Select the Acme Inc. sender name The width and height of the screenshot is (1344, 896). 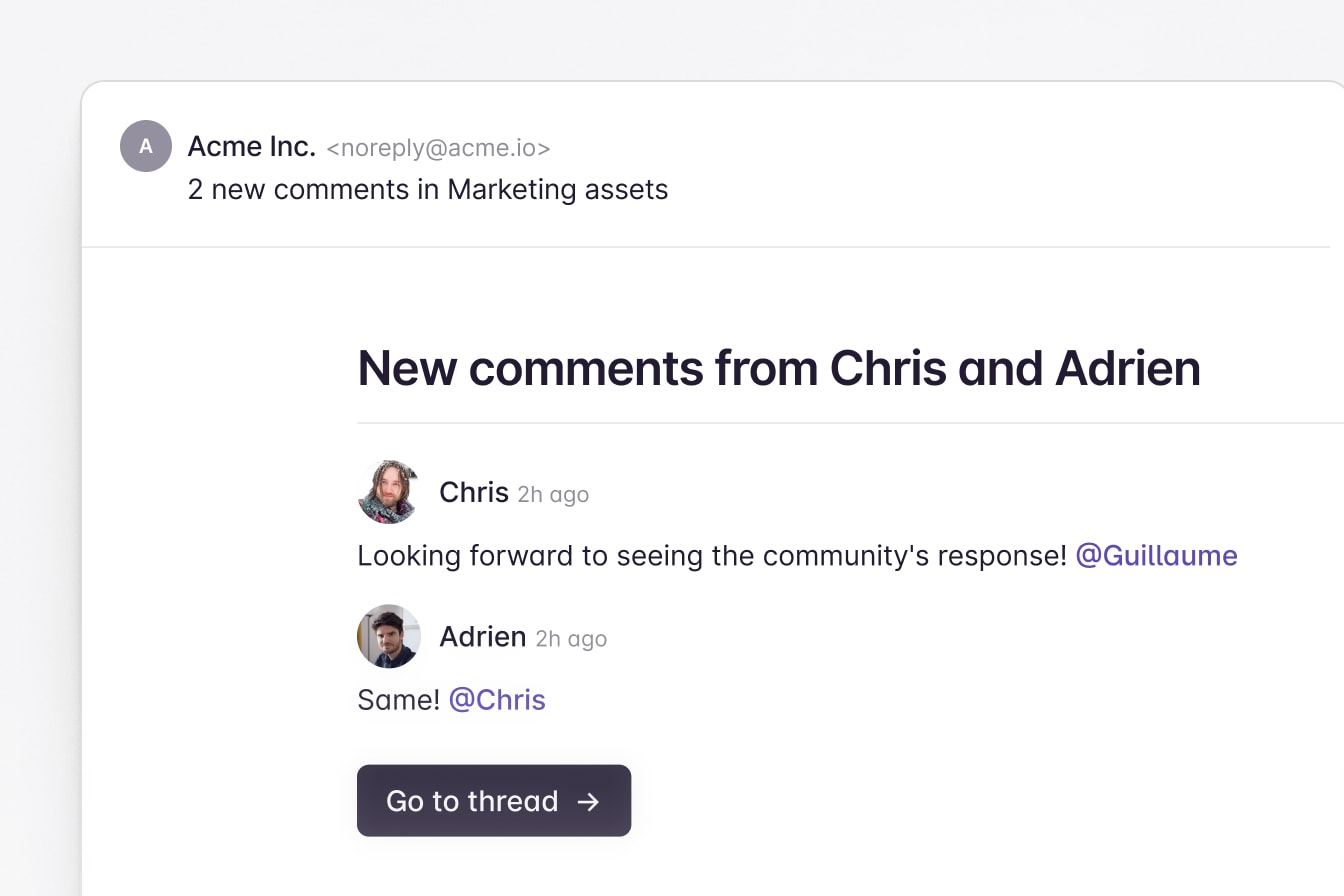coord(252,146)
